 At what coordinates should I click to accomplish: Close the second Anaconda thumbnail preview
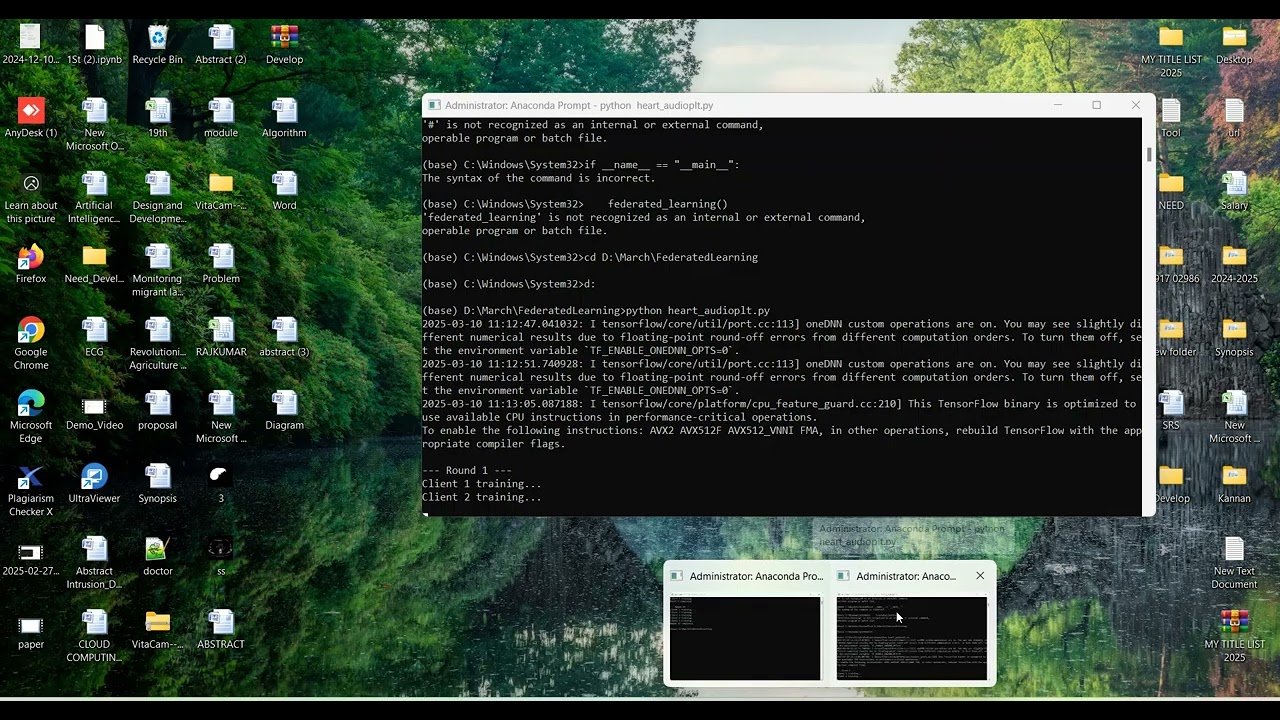[x=980, y=576]
